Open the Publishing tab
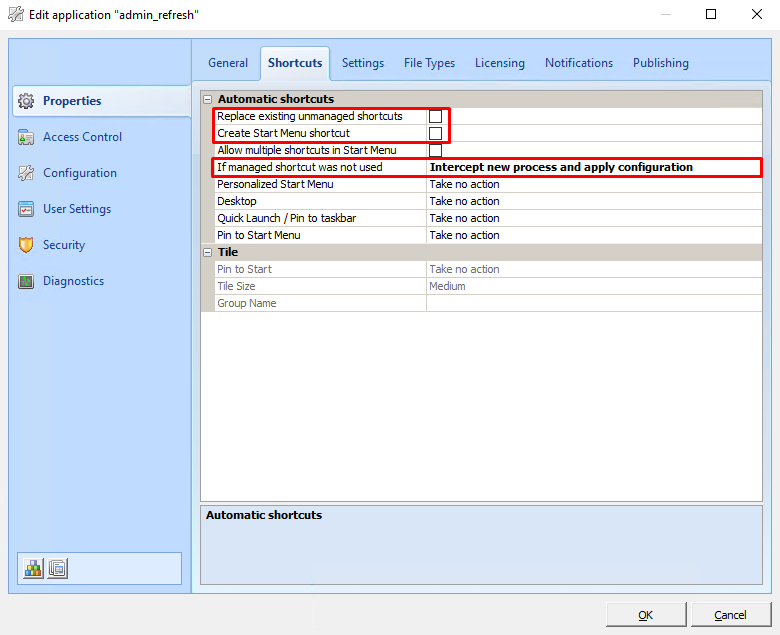Image resolution: width=780 pixels, height=635 pixels. point(660,63)
